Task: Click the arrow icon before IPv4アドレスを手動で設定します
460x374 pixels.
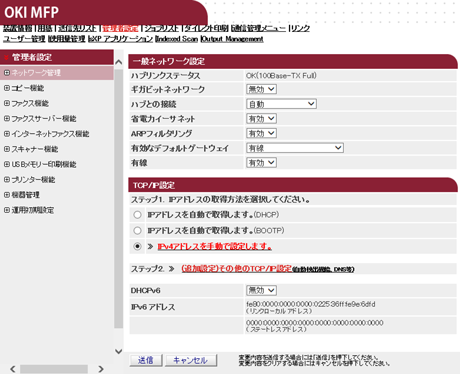Action: click(x=150, y=246)
